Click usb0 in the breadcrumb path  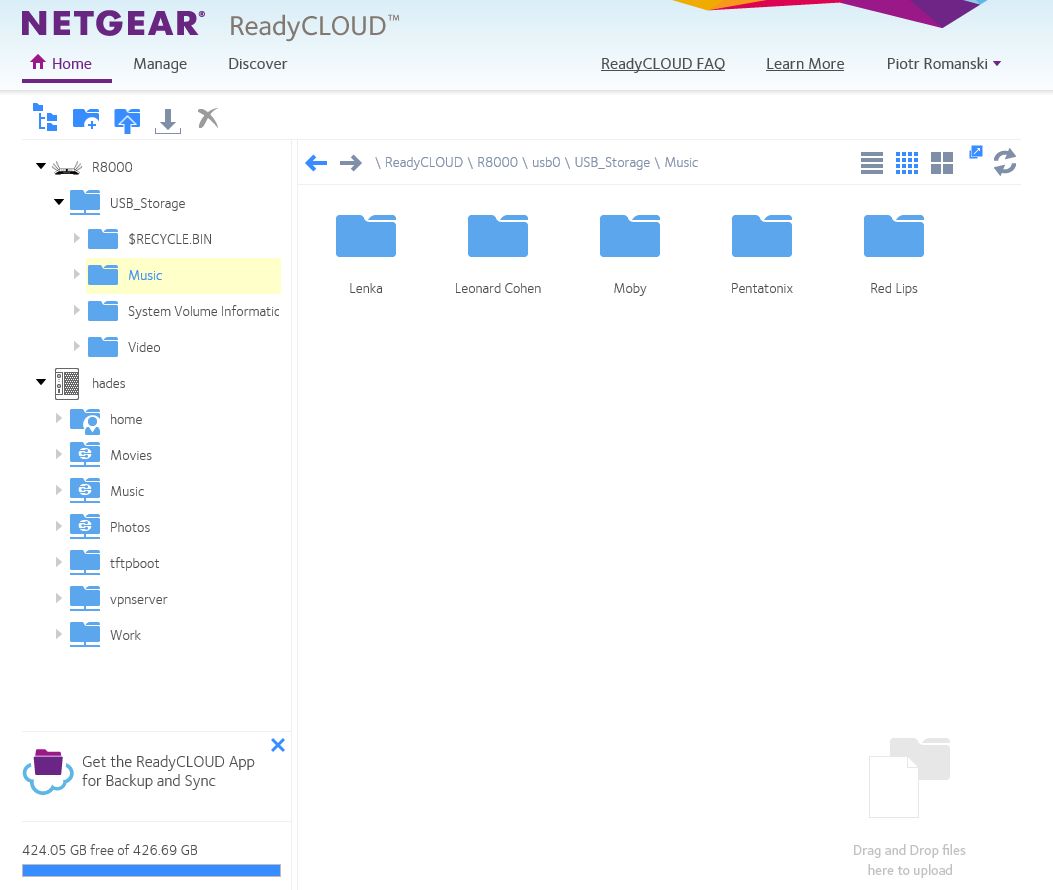tap(546, 163)
